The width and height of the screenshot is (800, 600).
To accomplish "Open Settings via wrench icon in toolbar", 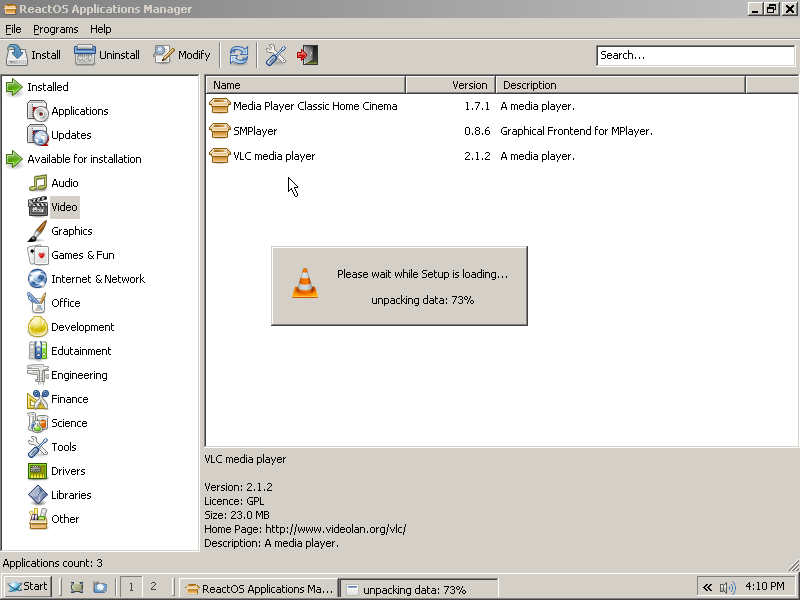I will point(276,55).
